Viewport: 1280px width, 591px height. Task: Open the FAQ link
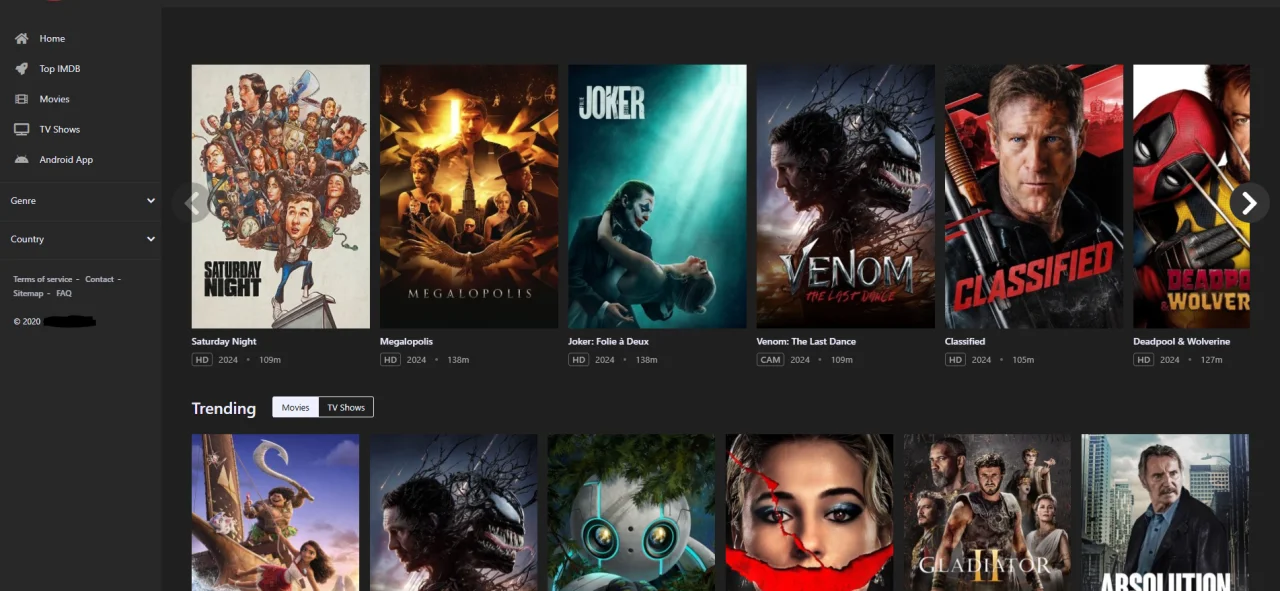click(64, 293)
